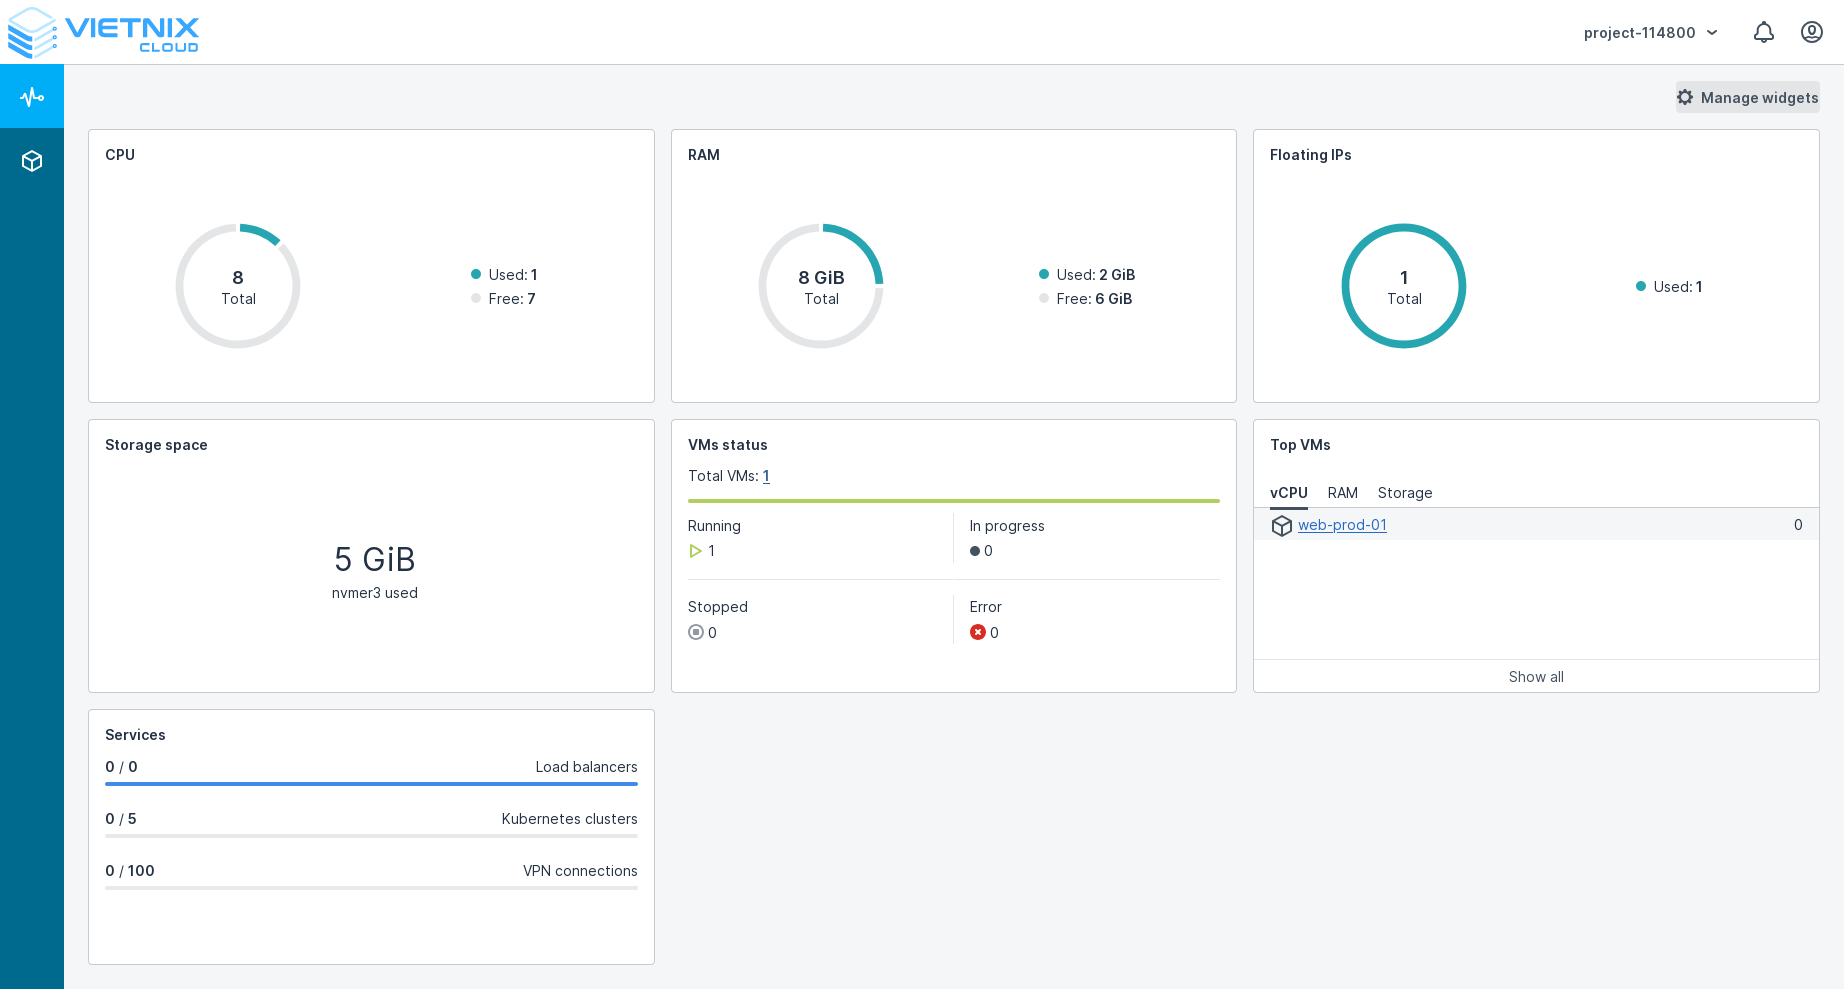The height and width of the screenshot is (989, 1844).
Task: Click the Vietnix Cloud logo
Action: [103, 32]
